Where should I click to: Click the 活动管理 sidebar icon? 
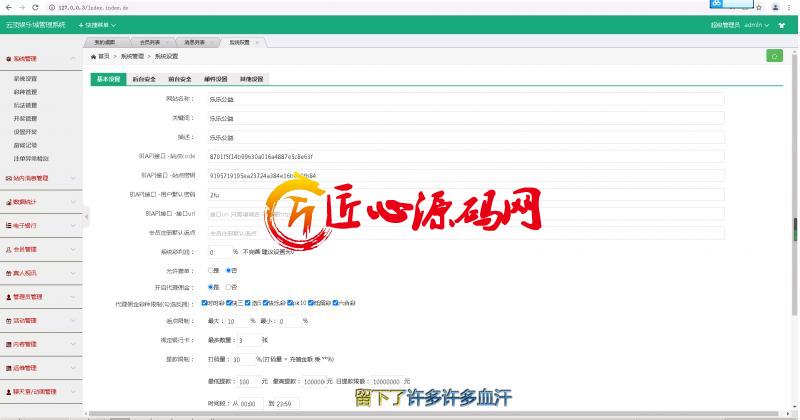pyautogui.click(x=9, y=321)
